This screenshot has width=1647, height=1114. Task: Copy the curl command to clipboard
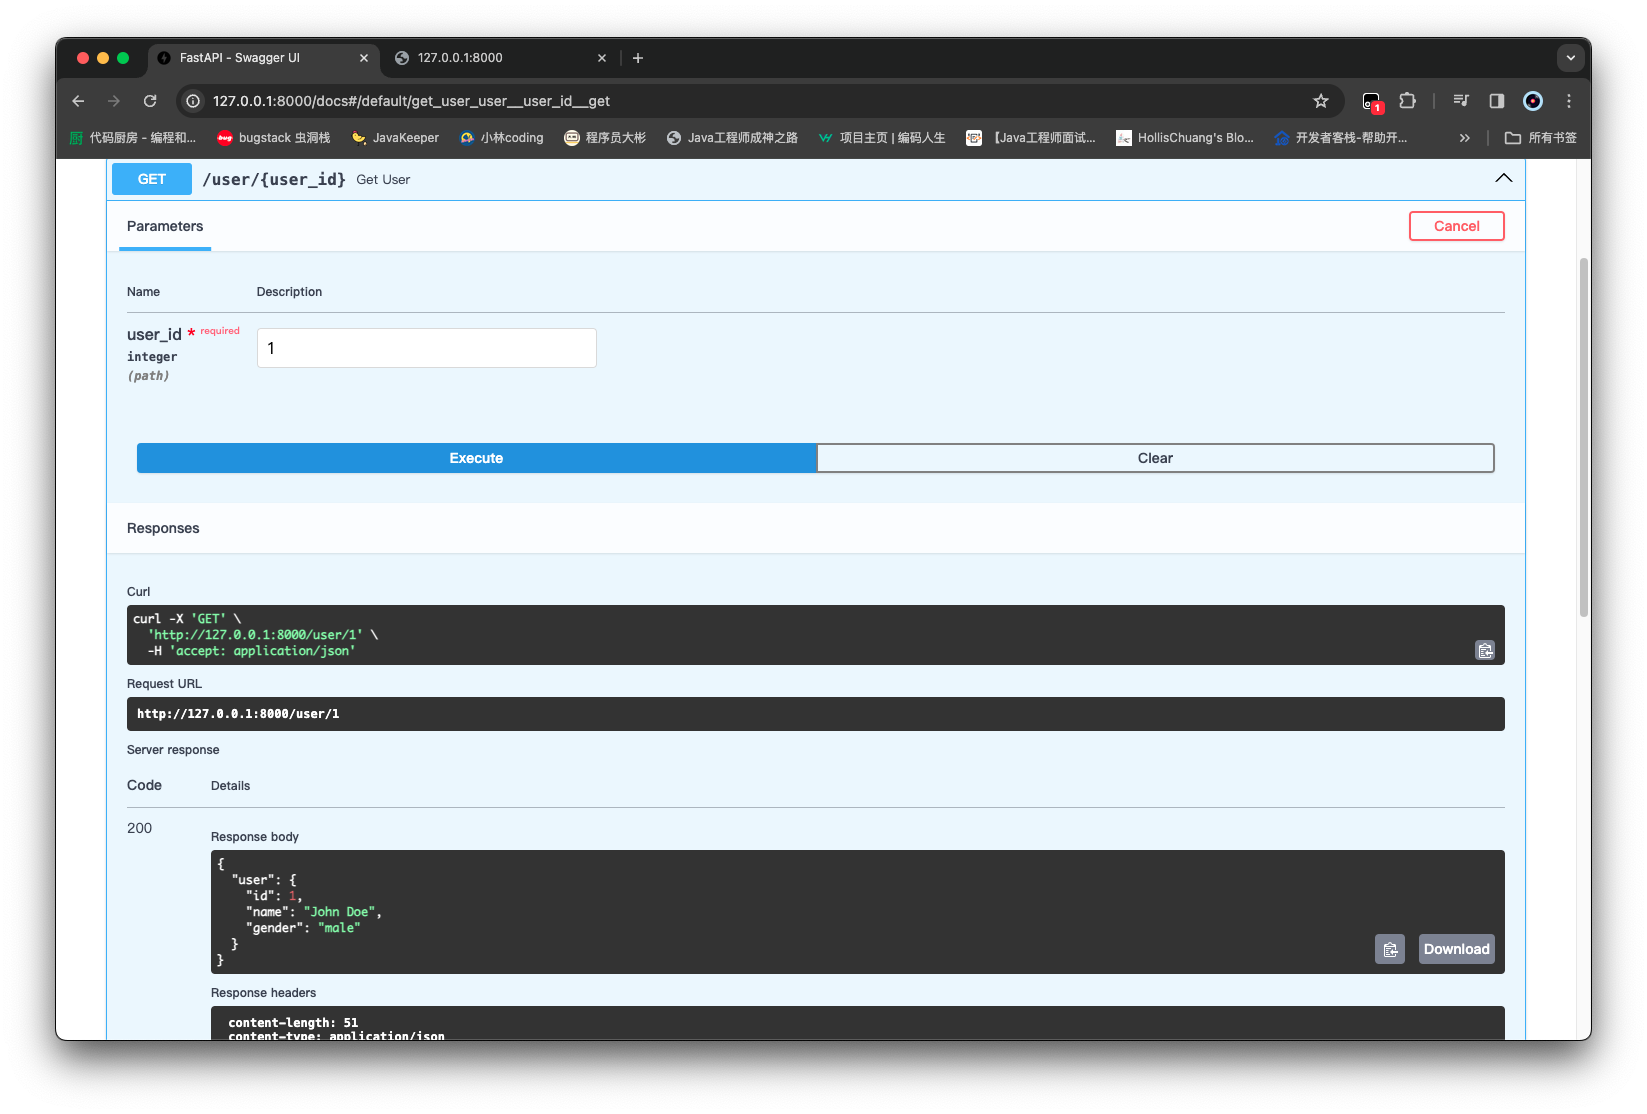point(1484,650)
